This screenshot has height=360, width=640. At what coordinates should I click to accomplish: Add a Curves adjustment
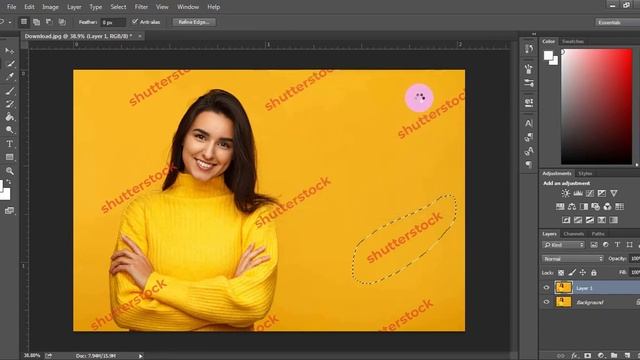click(590, 193)
